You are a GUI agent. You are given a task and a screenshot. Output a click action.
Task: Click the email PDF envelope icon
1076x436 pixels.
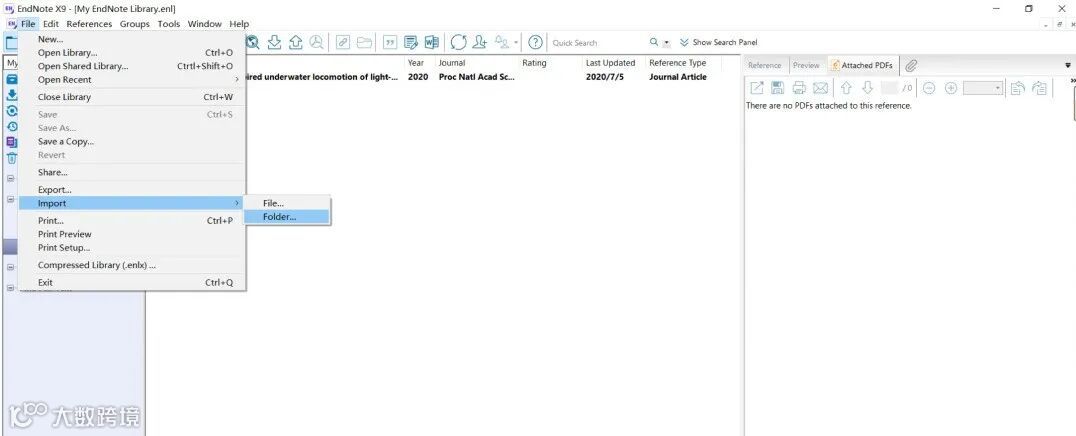click(x=820, y=88)
